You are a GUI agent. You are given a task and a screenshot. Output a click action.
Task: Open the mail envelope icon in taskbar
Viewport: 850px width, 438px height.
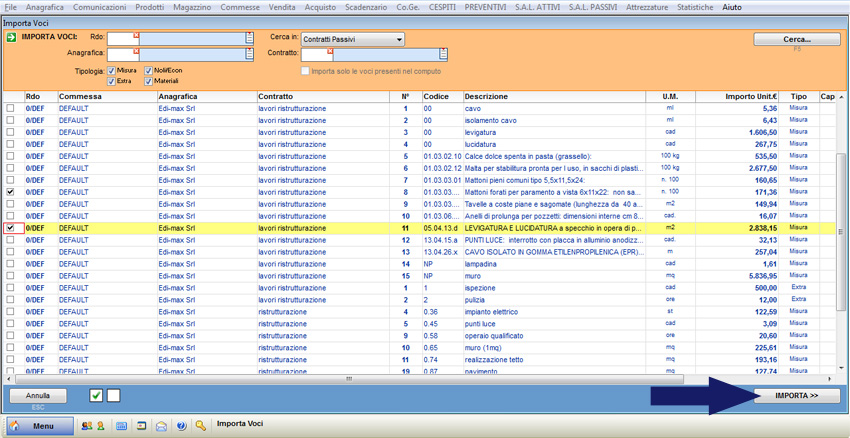(x=161, y=426)
